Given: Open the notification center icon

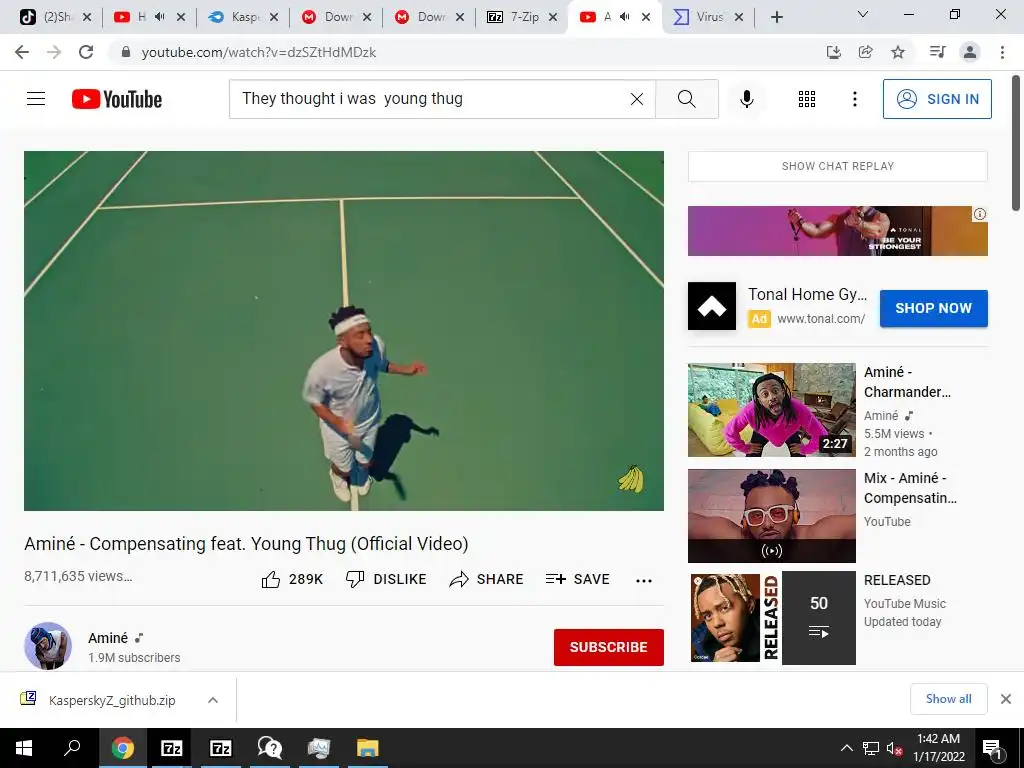Looking at the screenshot, I should 992,748.
